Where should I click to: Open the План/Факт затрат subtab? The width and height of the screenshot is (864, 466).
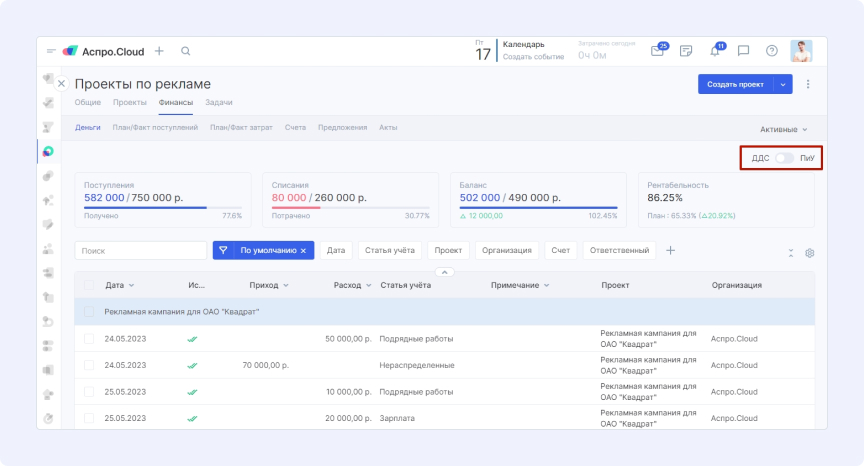241,128
